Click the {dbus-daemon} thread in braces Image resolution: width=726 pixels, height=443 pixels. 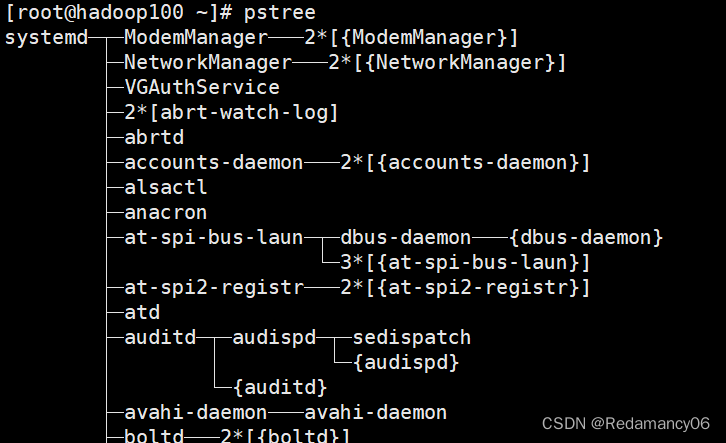click(586, 238)
